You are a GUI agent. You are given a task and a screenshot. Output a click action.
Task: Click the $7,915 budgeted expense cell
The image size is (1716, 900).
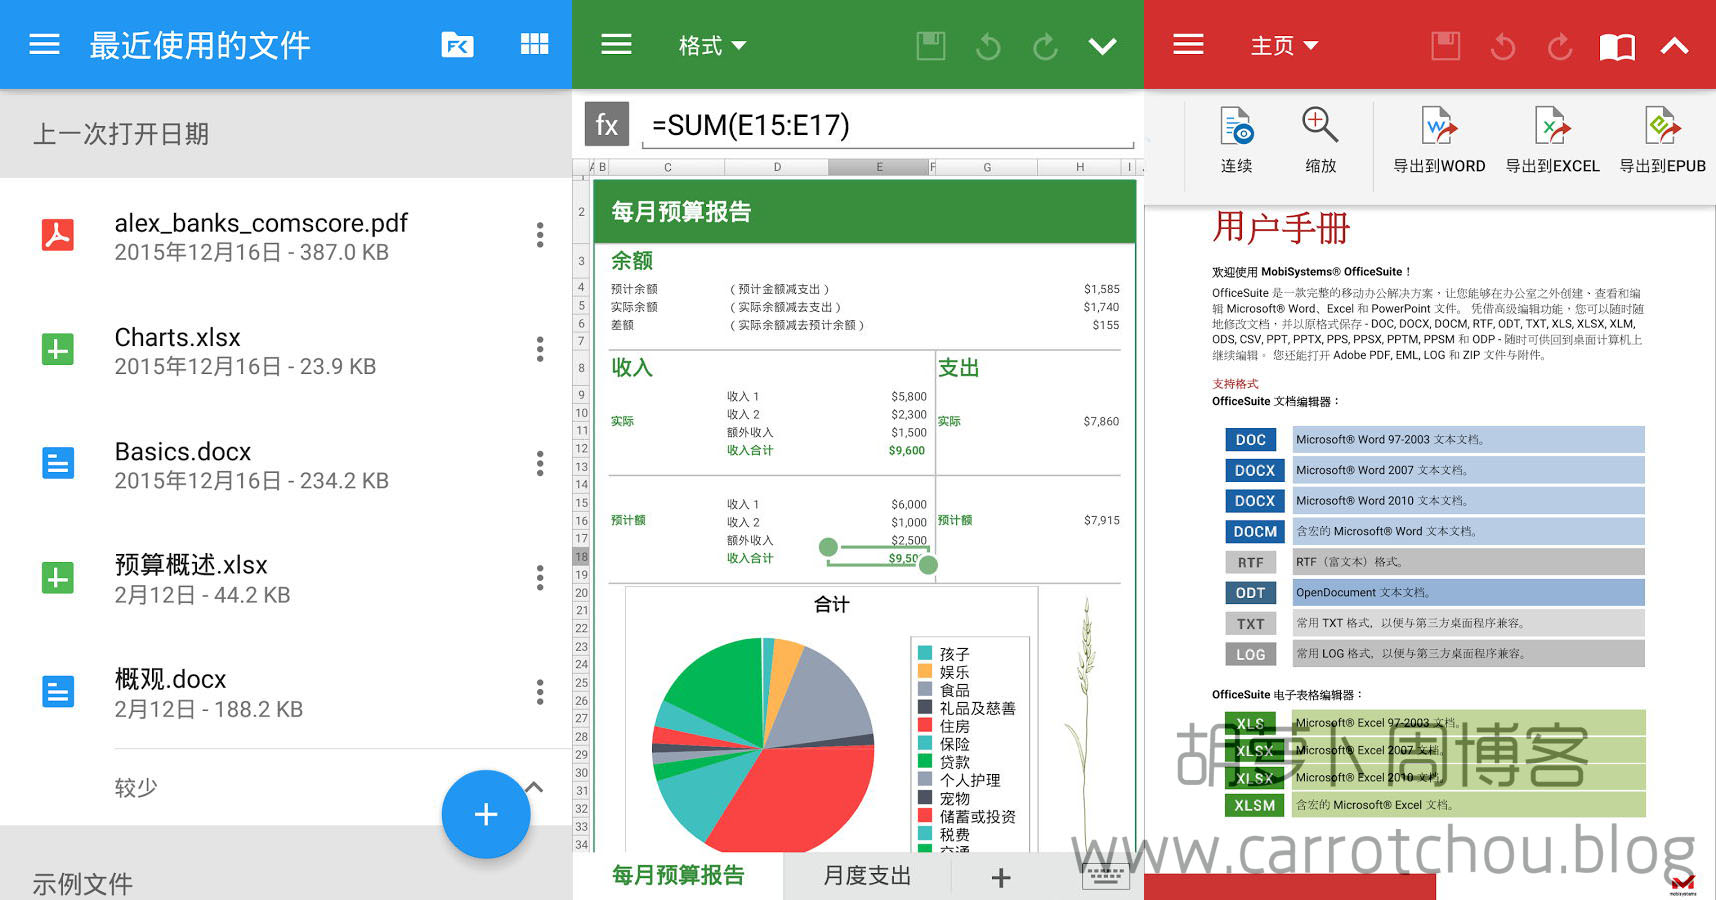1101,520
